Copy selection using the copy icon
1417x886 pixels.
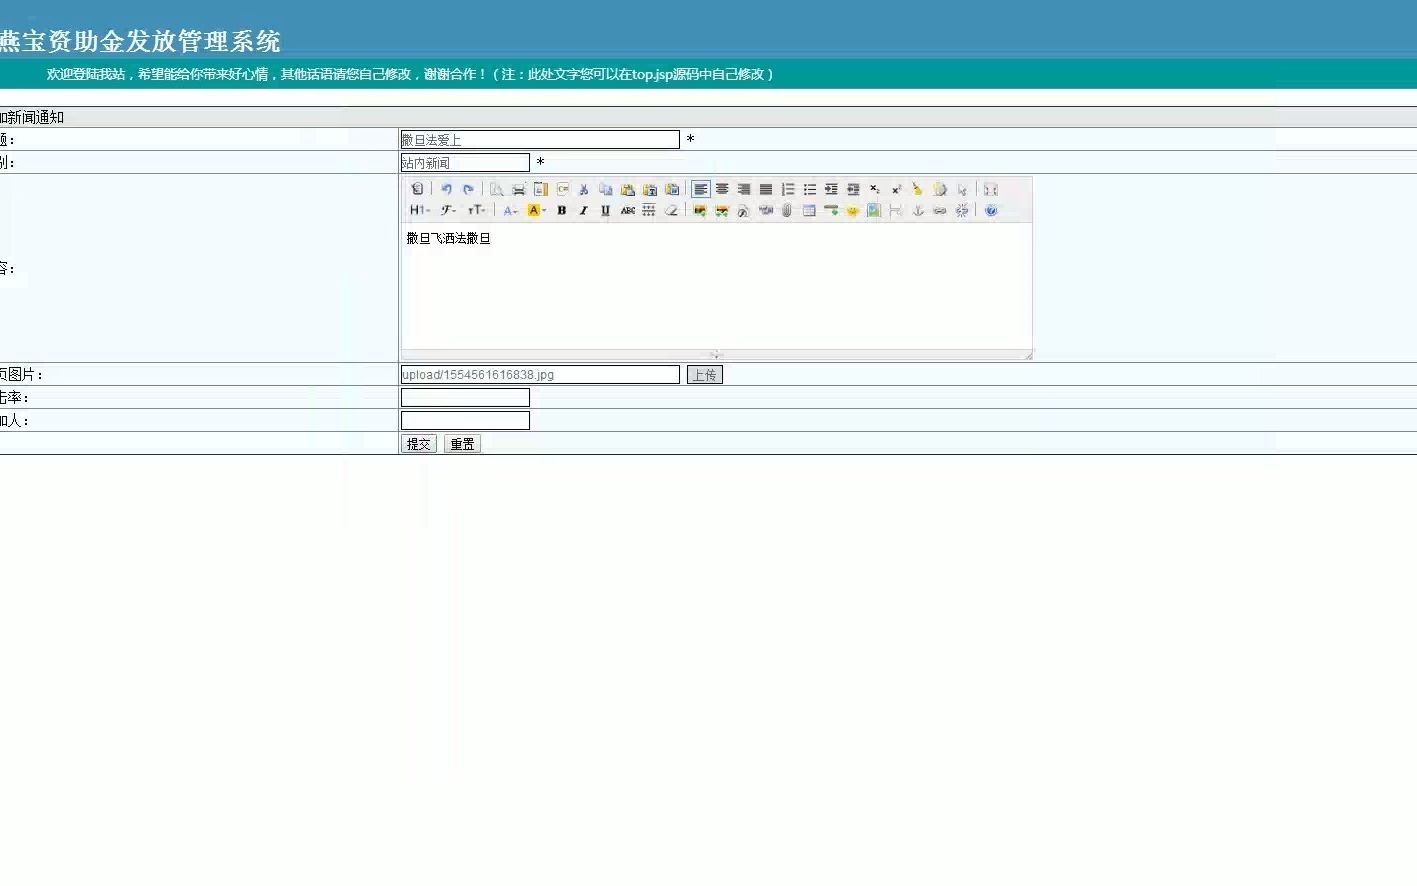pos(606,189)
